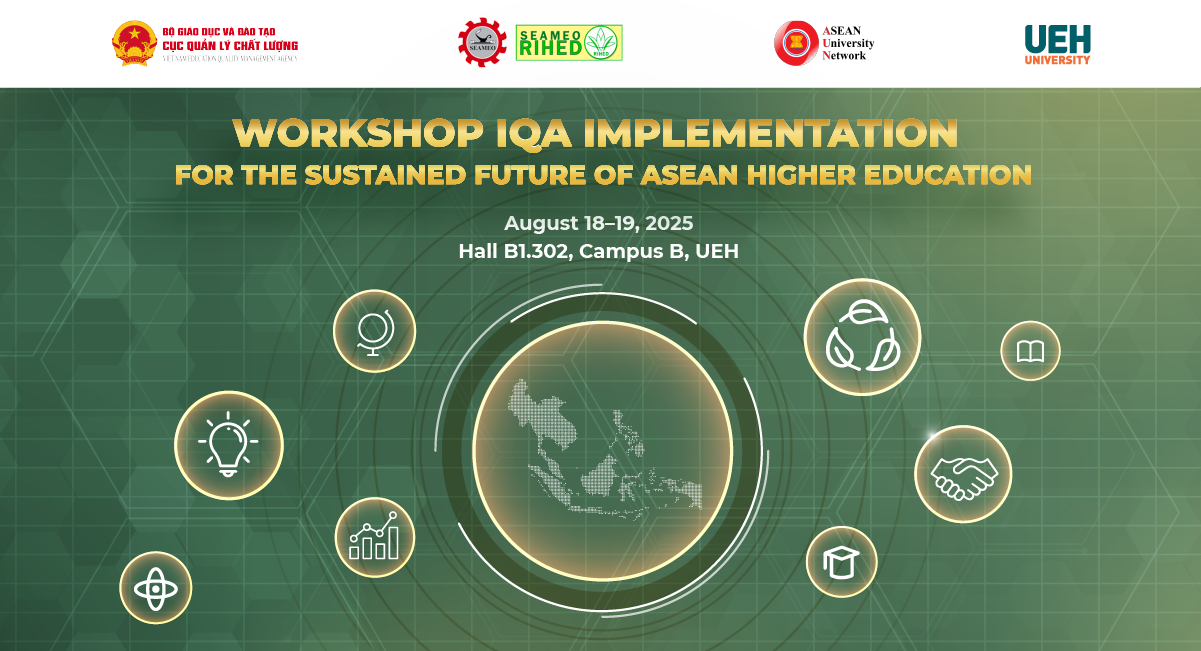Click the Workshop IQA Implementation title
1201x651 pixels.
(596, 133)
